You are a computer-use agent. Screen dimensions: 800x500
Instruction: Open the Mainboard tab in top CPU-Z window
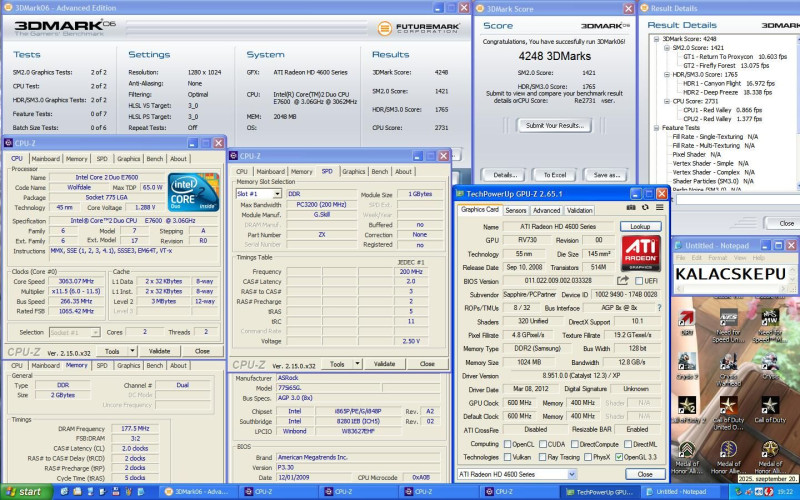click(44, 158)
